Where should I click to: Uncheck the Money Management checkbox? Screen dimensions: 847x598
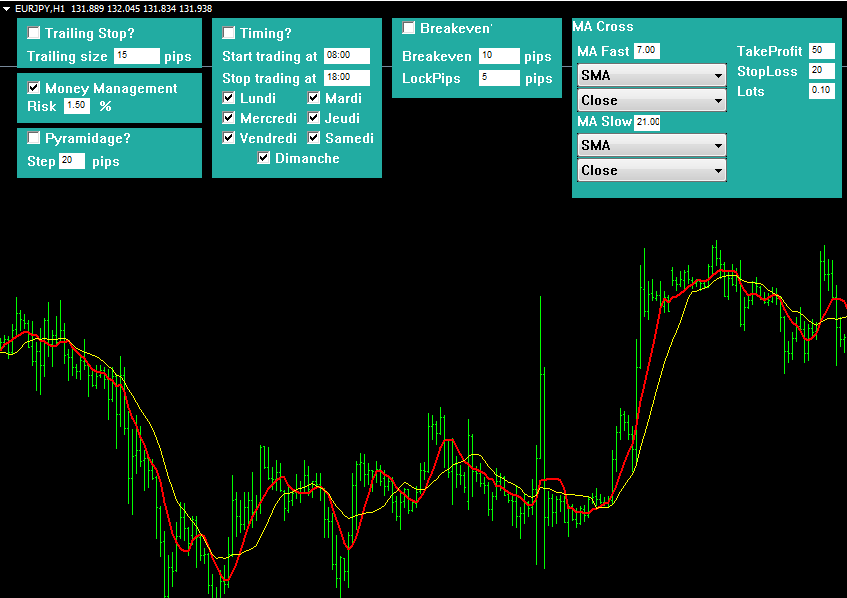click(x=34, y=88)
